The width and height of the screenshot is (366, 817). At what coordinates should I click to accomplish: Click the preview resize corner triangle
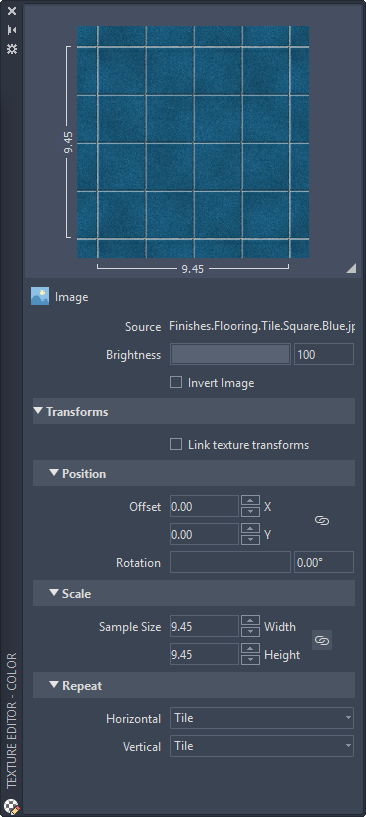click(351, 268)
